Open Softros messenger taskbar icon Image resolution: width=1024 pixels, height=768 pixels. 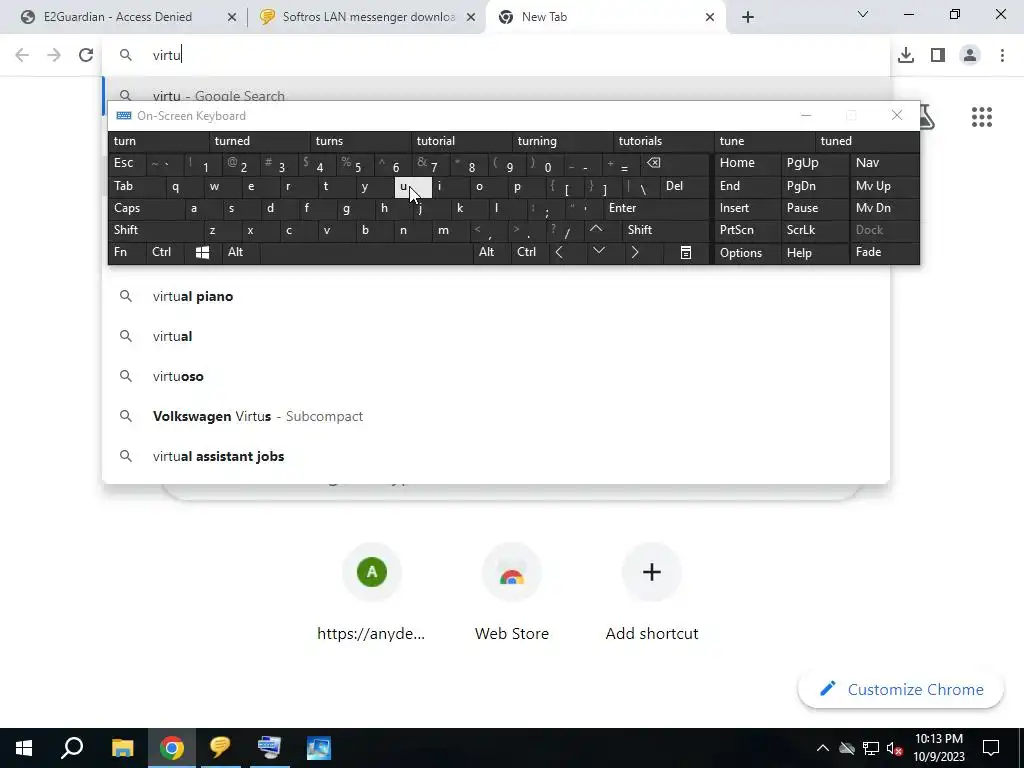click(x=220, y=748)
